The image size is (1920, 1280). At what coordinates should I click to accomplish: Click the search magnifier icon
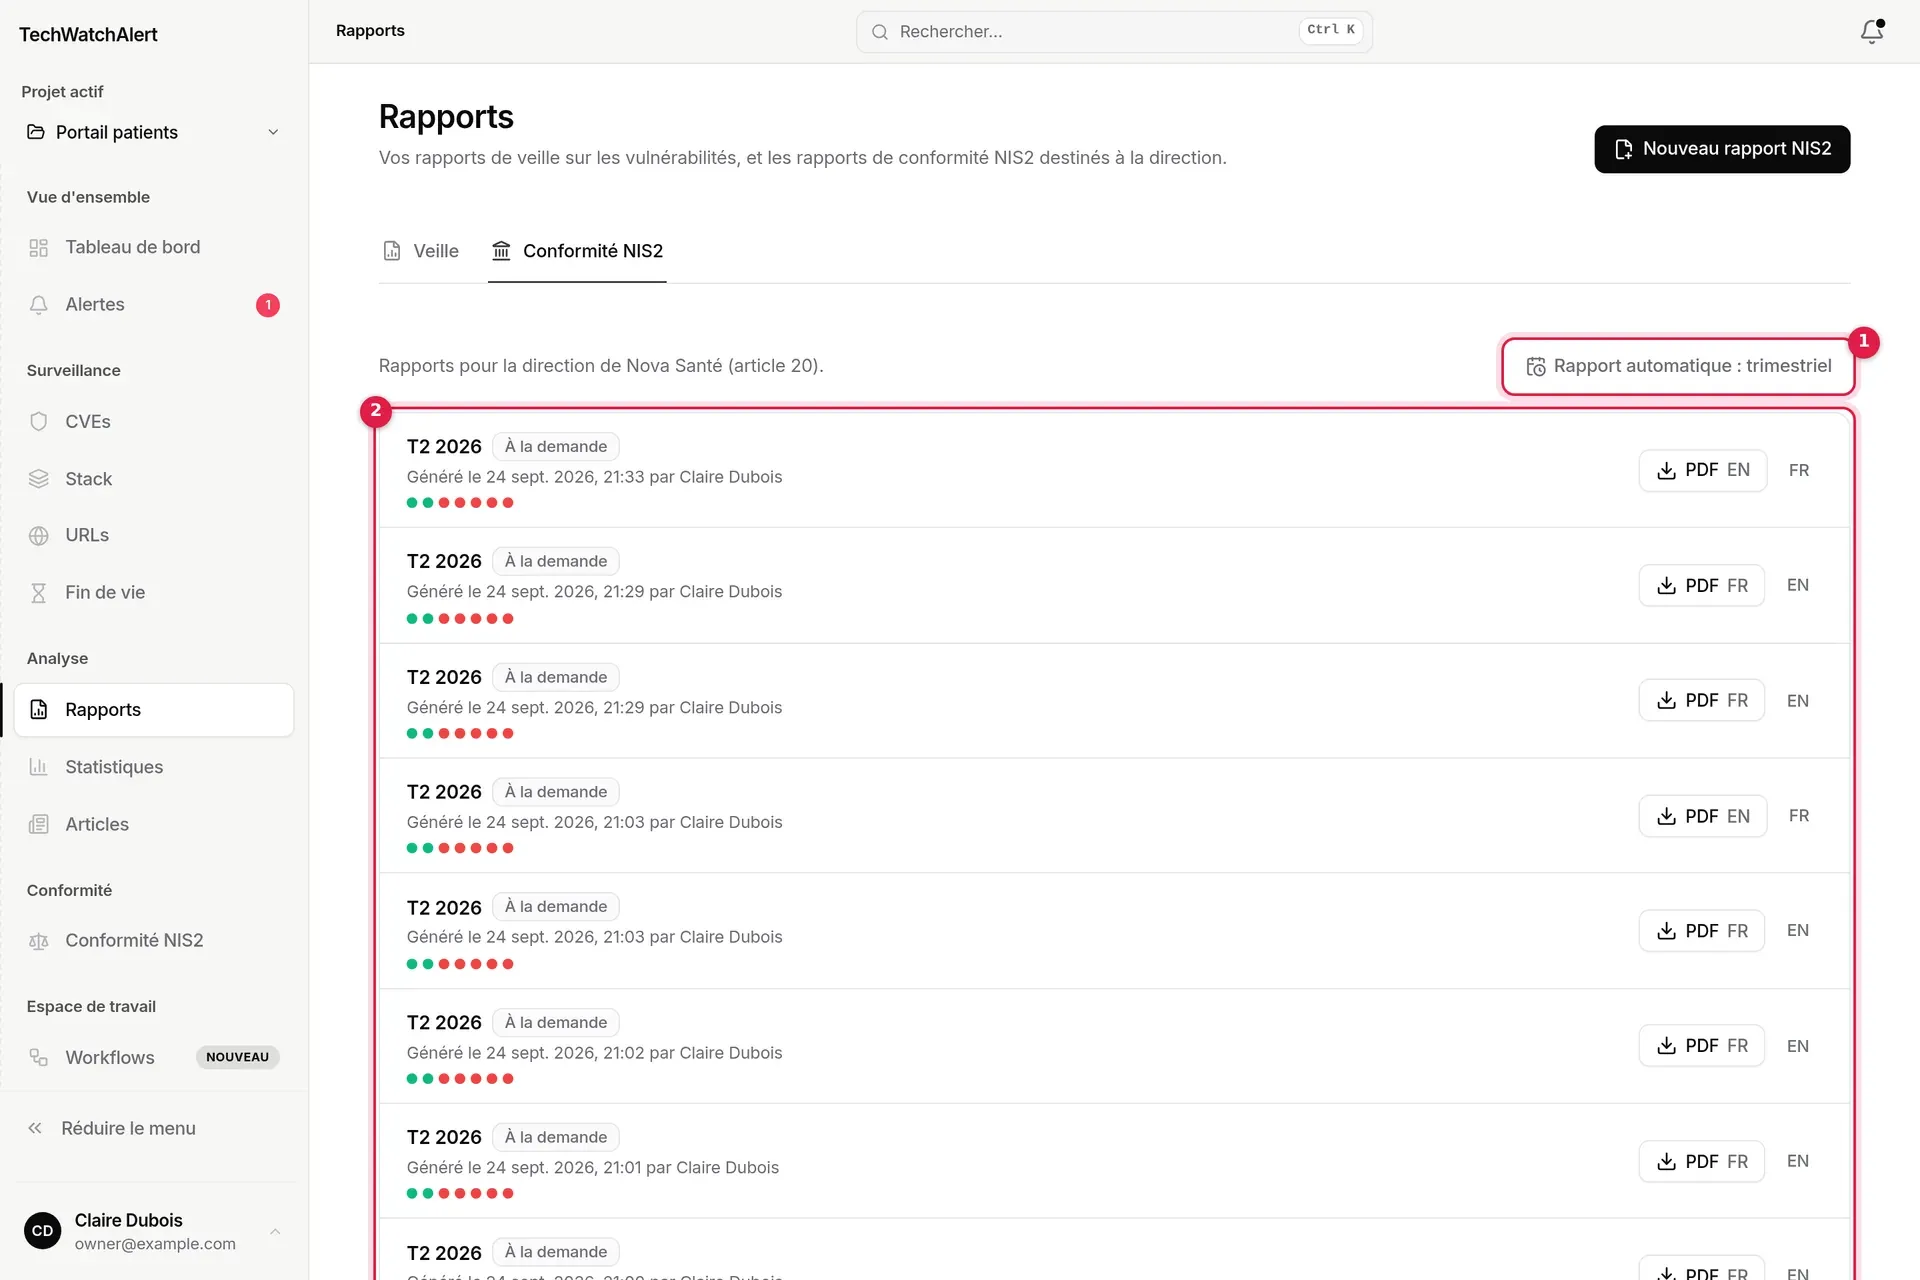coord(880,32)
